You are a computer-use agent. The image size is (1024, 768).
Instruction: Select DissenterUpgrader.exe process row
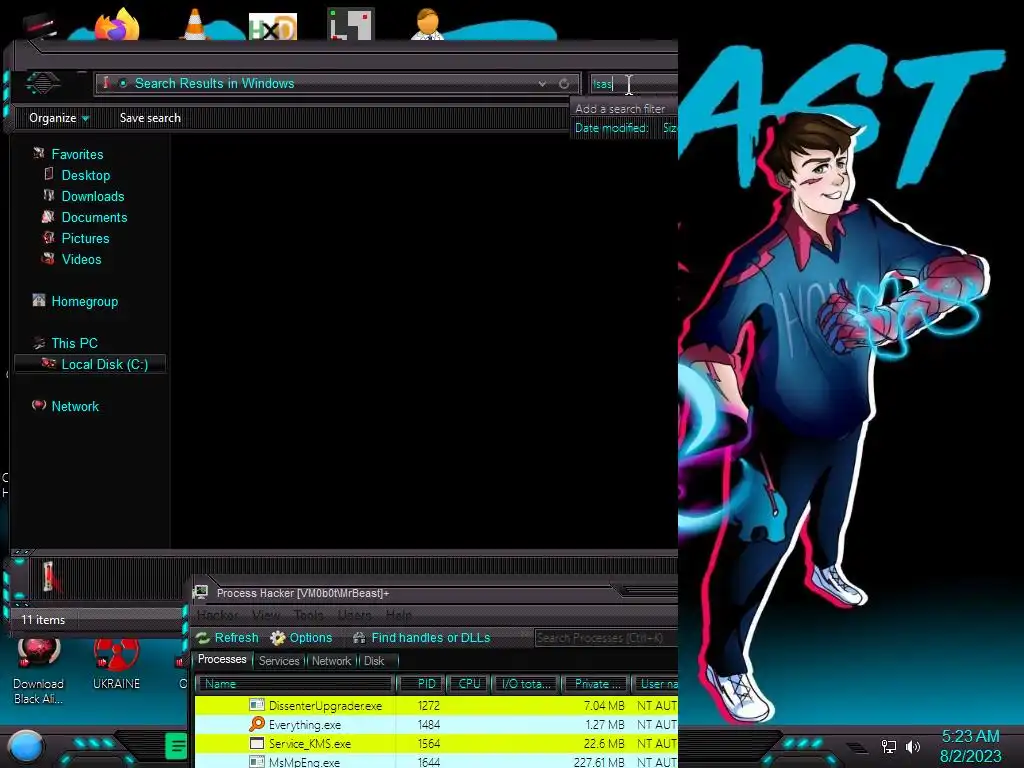(436, 705)
